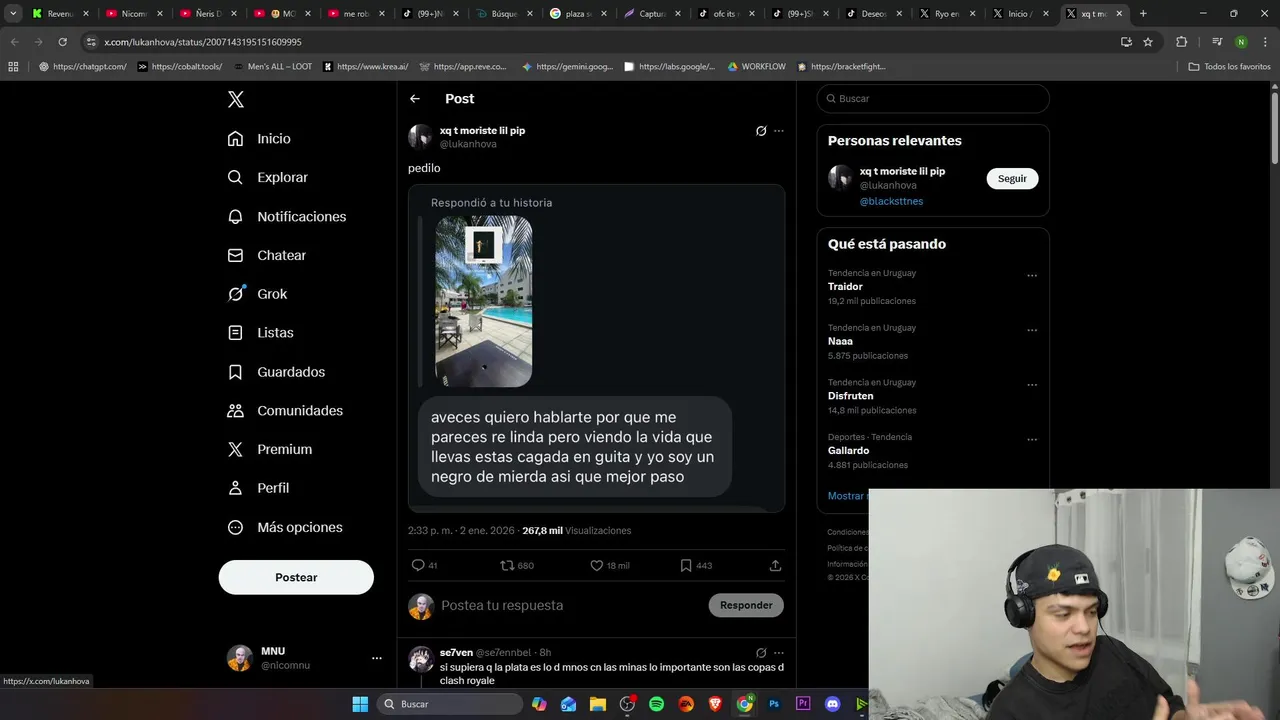Open the new tab plus button
The width and height of the screenshot is (1280, 720).
1143,14
